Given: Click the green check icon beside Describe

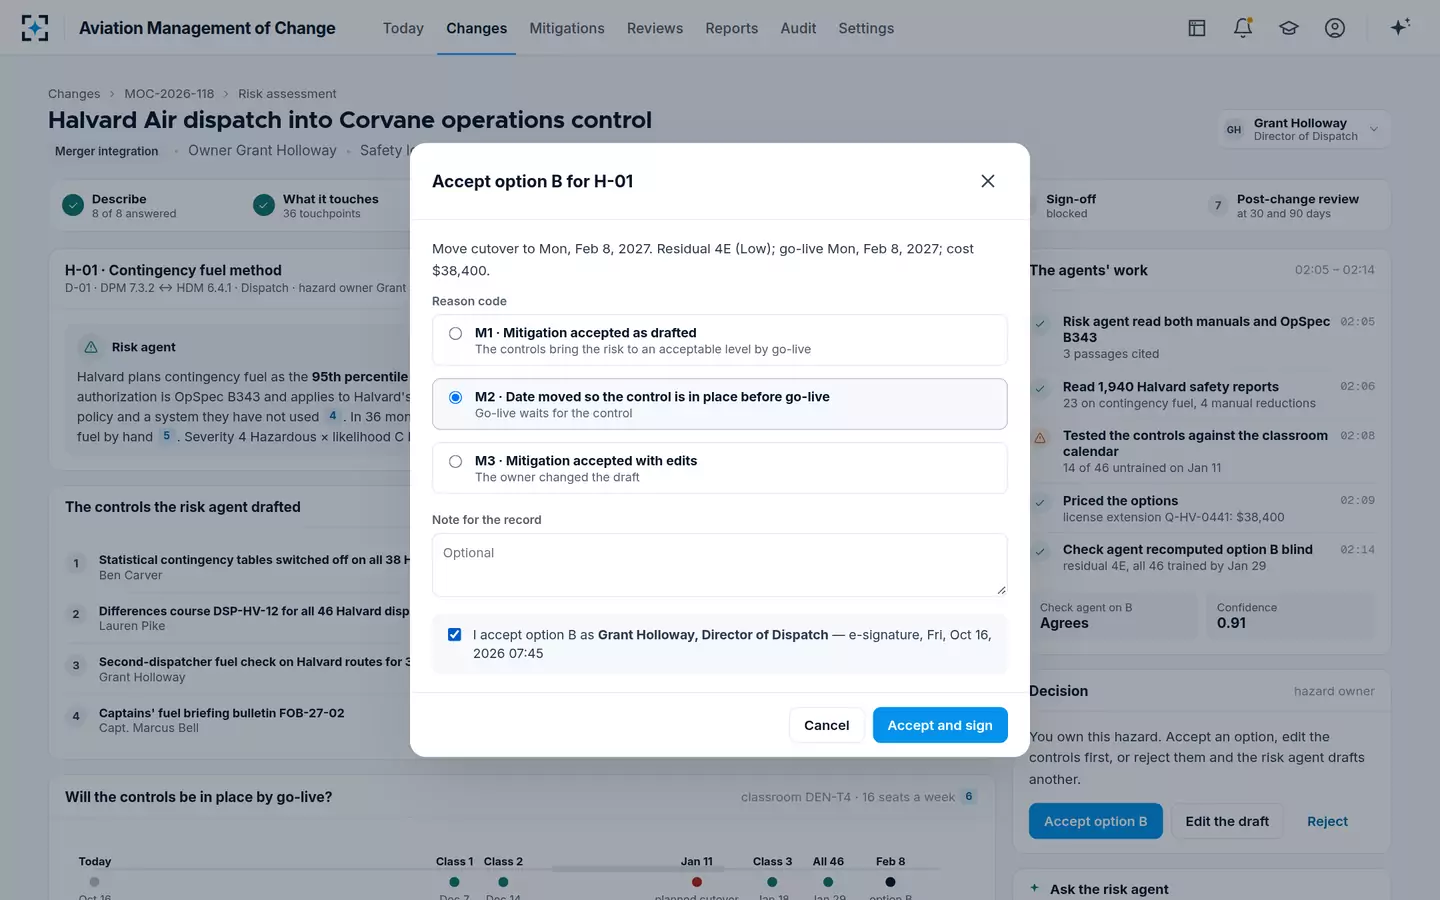Looking at the screenshot, I should [73, 205].
